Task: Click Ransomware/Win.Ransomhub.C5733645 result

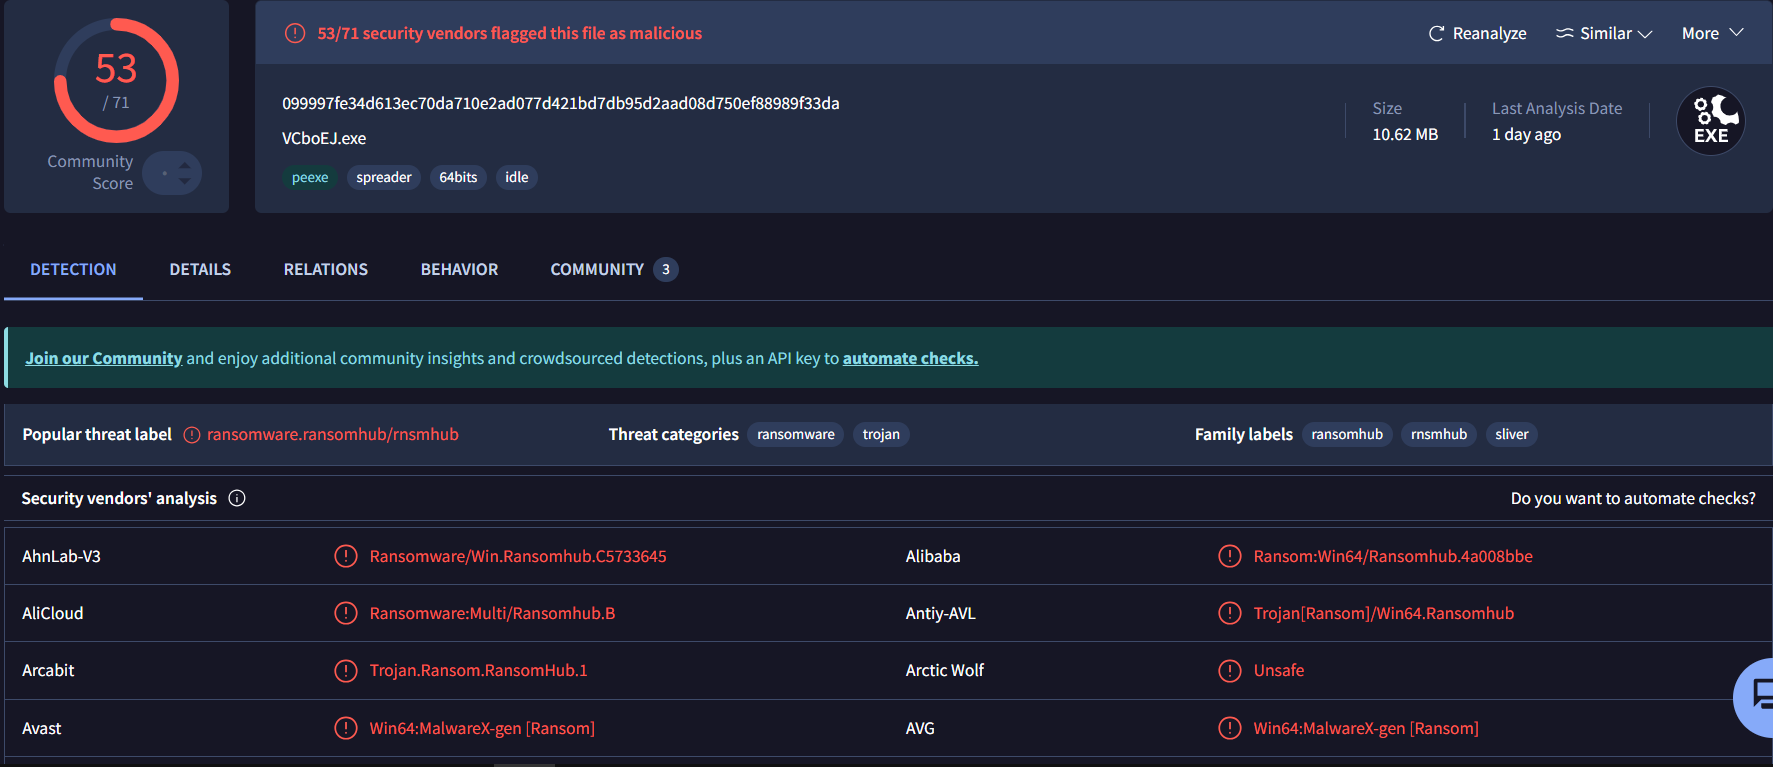Action: pyautogui.click(x=518, y=556)
